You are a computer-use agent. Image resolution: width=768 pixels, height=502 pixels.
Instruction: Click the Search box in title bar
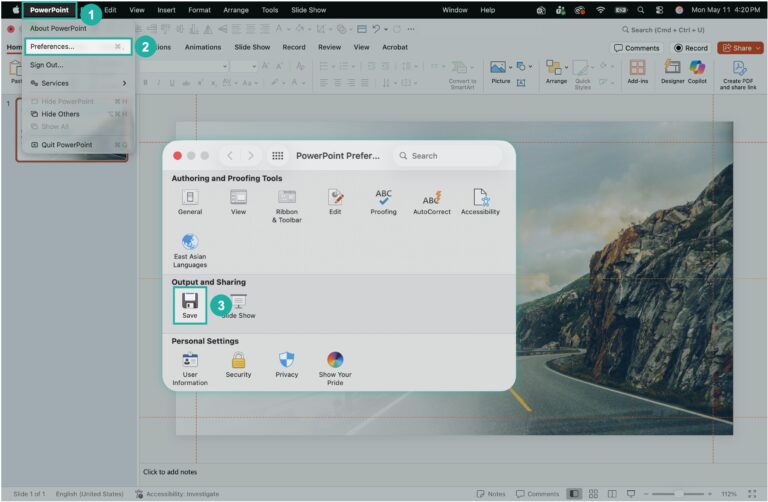[664, 30]
